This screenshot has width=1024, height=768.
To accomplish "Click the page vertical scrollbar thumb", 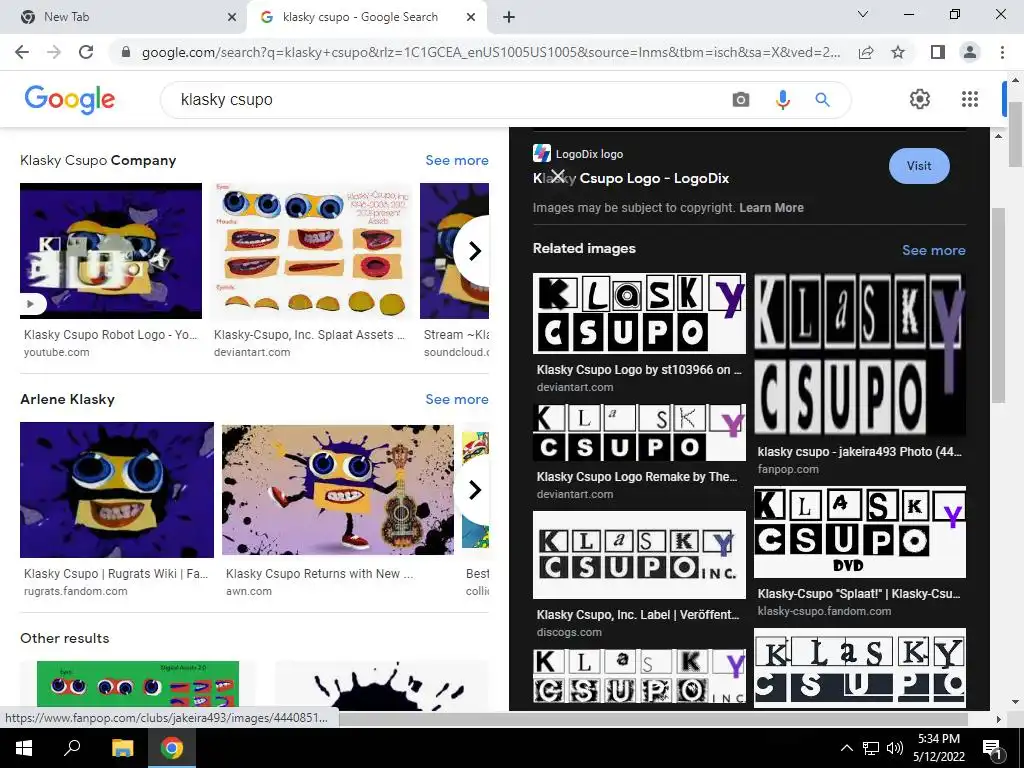I will [x=1016, y=135].
